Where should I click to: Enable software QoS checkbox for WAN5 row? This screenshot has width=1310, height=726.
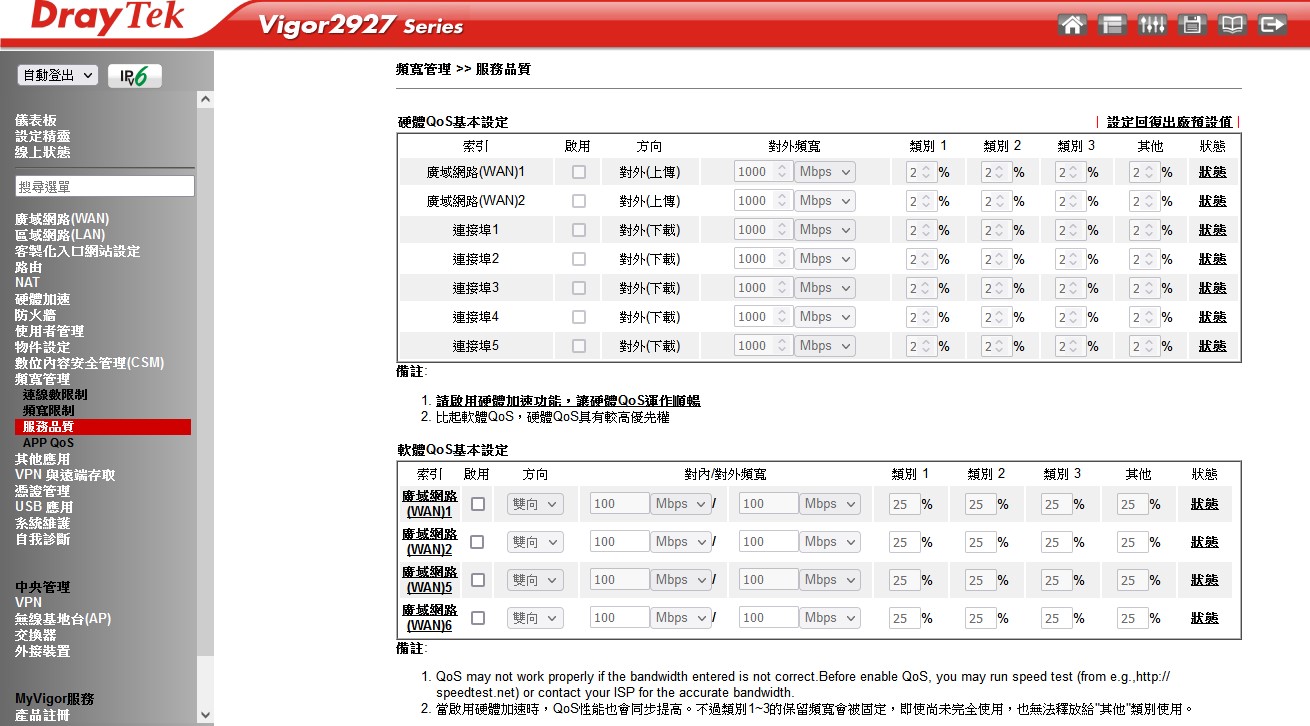477,580
